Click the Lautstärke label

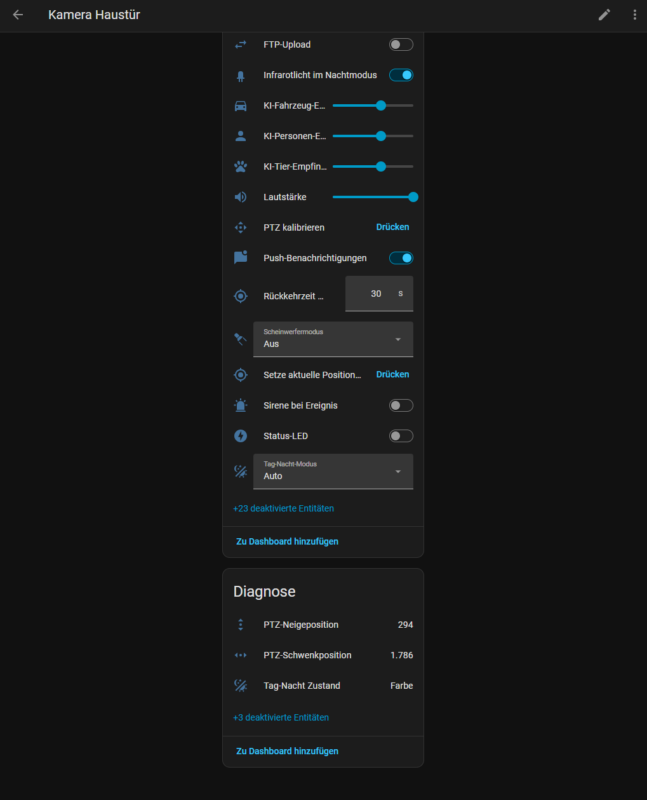285,197
